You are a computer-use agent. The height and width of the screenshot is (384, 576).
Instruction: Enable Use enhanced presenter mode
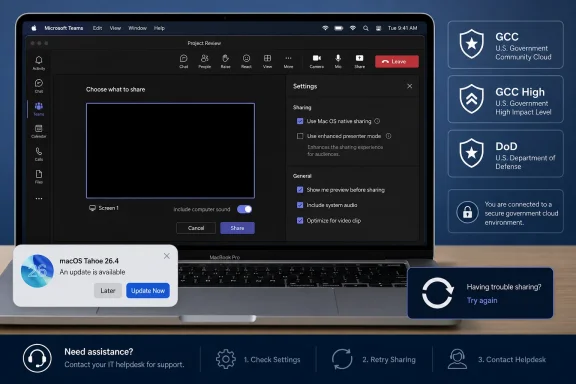pos(300,136)
